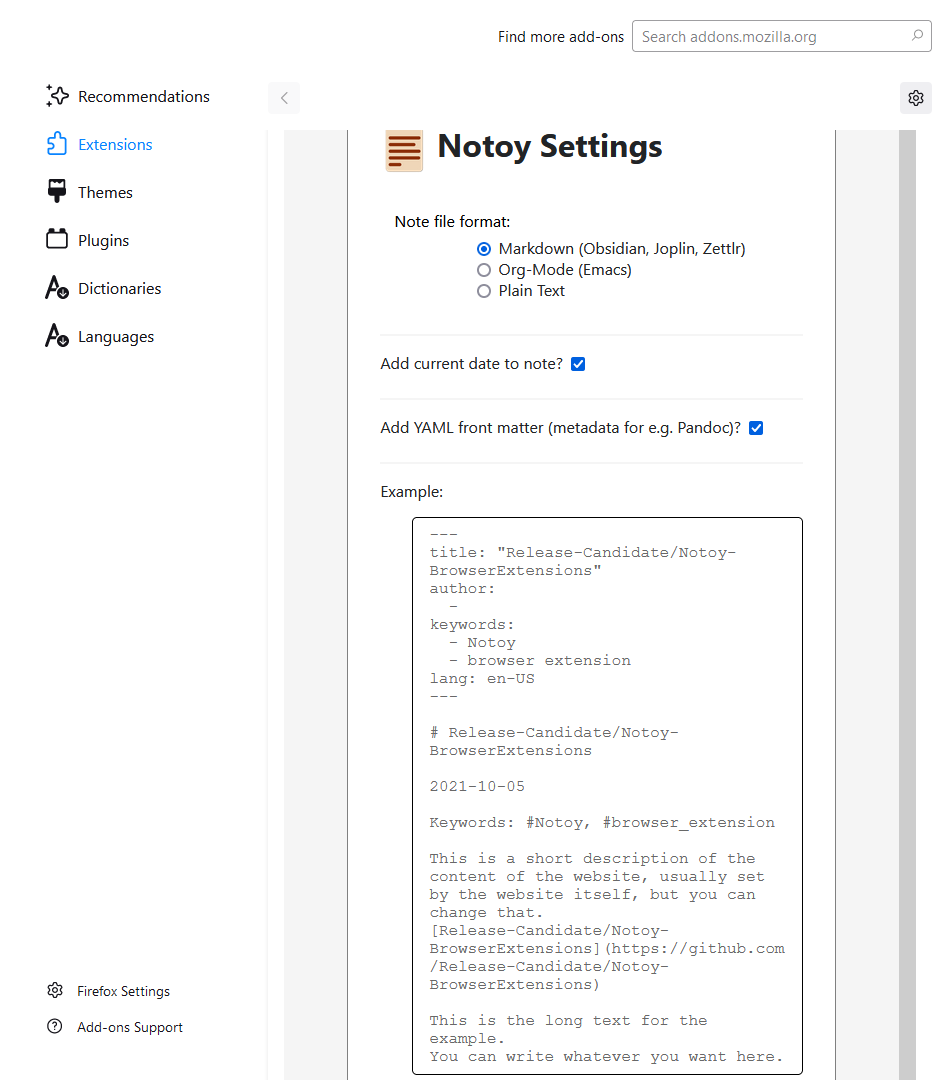Open Dictionaries via its sidebar icon
This screenshot has width=932, height=1080.
coord(57,288)
